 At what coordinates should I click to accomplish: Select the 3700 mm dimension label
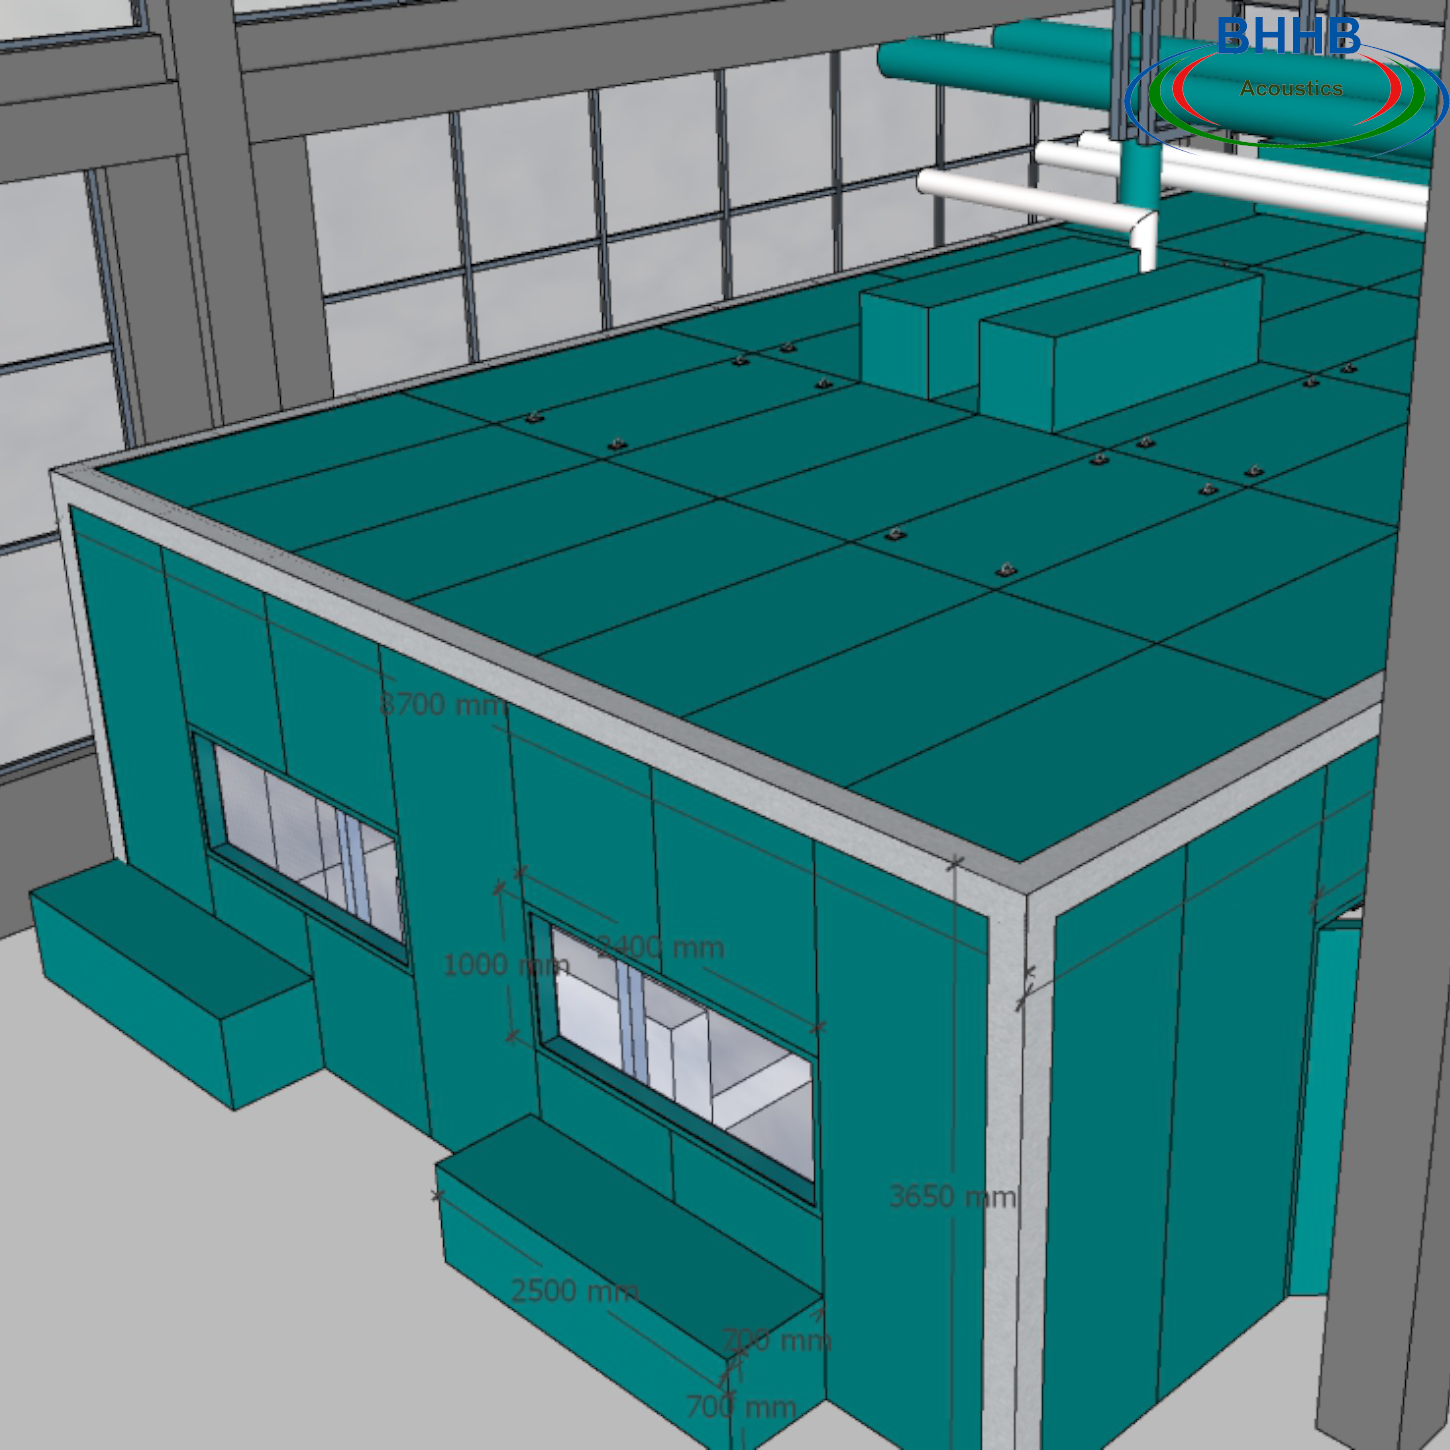click(x=441, y=705)
